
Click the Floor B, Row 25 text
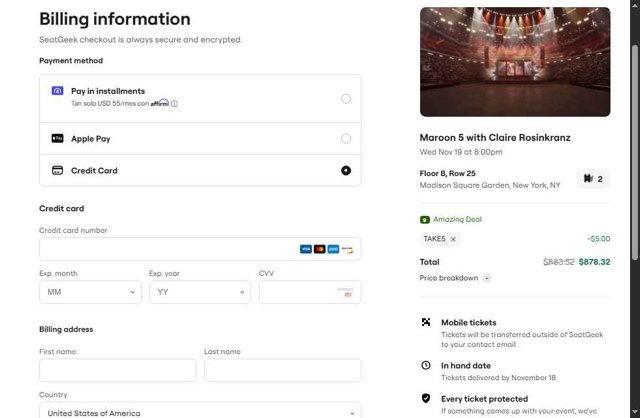pyautogui.click(x=447, y=173)
